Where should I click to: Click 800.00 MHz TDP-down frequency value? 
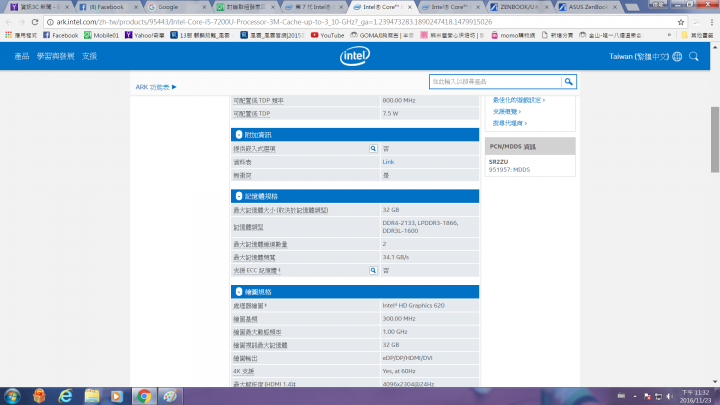coord(399,100)
